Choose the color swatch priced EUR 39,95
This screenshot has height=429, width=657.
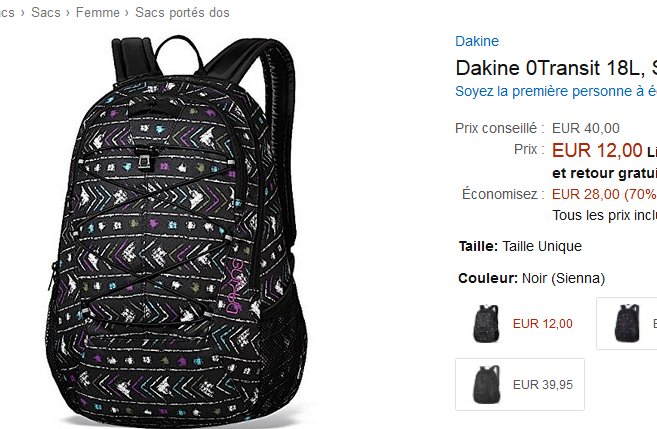[x=519, y=383]
